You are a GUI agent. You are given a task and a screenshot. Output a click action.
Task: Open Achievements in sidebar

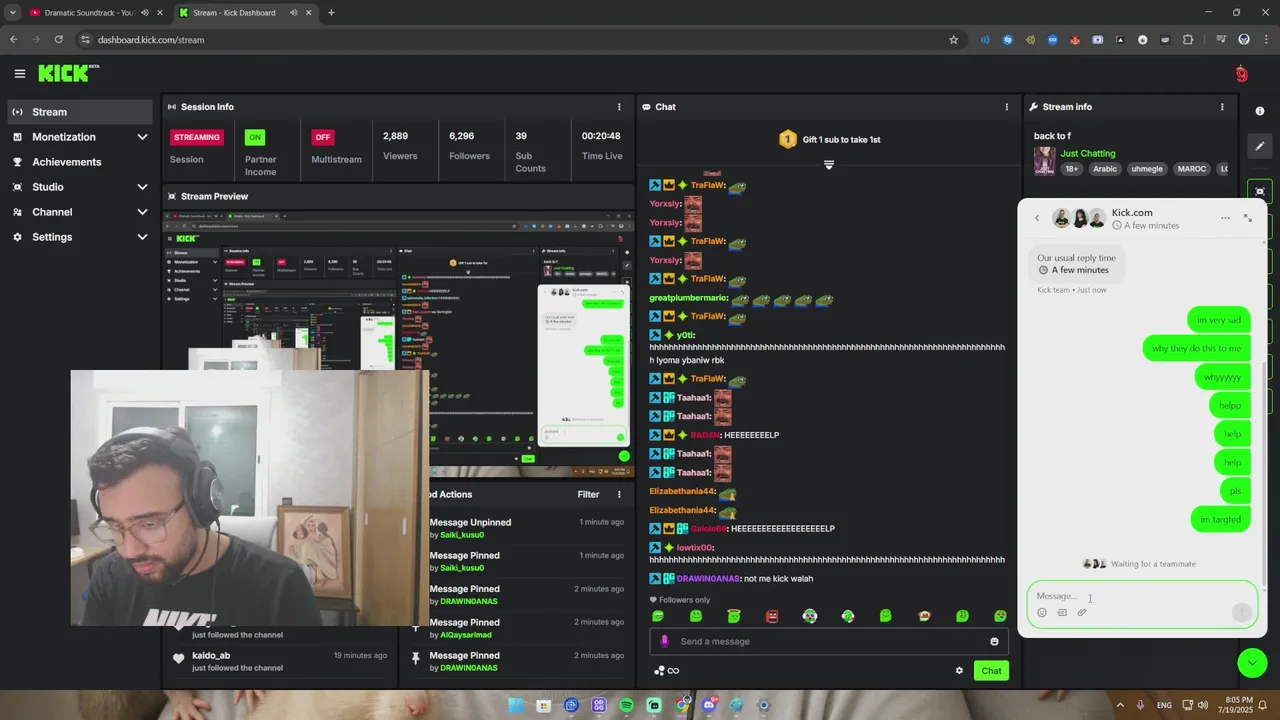(x=80, y=162)
